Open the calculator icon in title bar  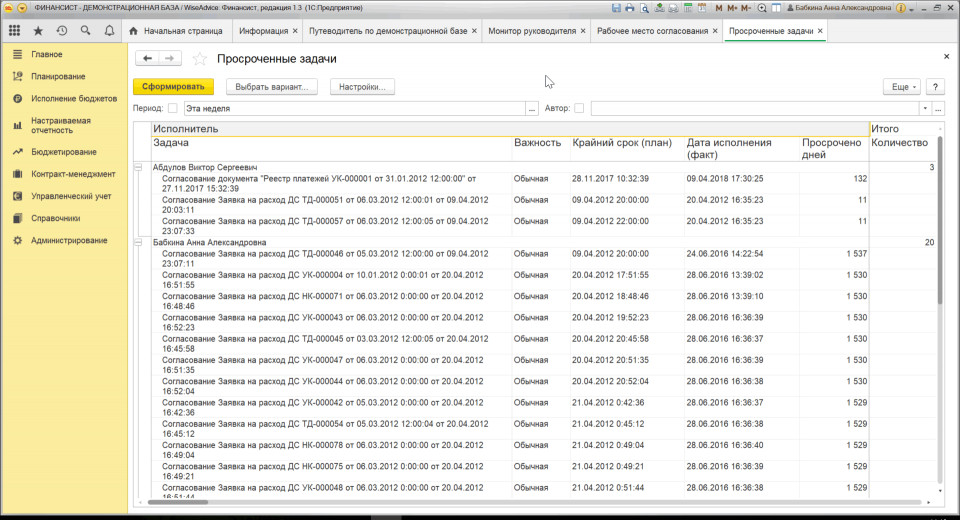(x=688, y=8)
